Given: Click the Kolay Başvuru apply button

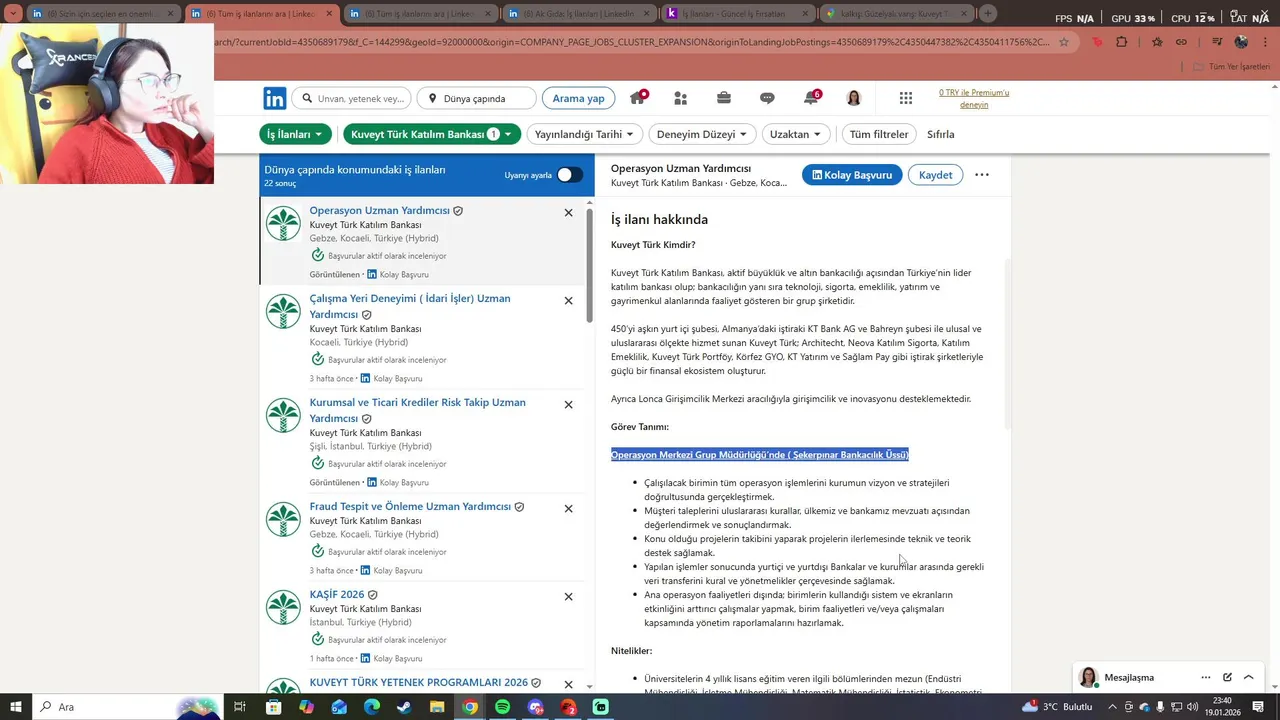Looking at the screenshot, I should click(852, 175).
